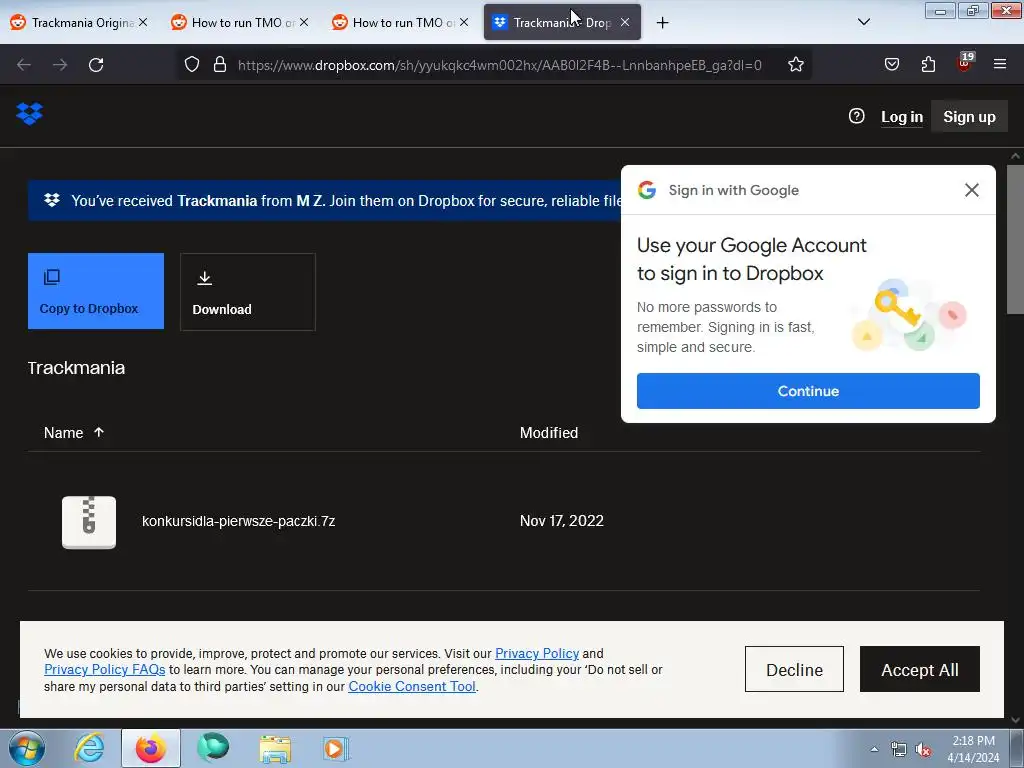Click the Modified column header
Image resolution: width=1024 pixels, height=768 pixels.
pos(549,432)
